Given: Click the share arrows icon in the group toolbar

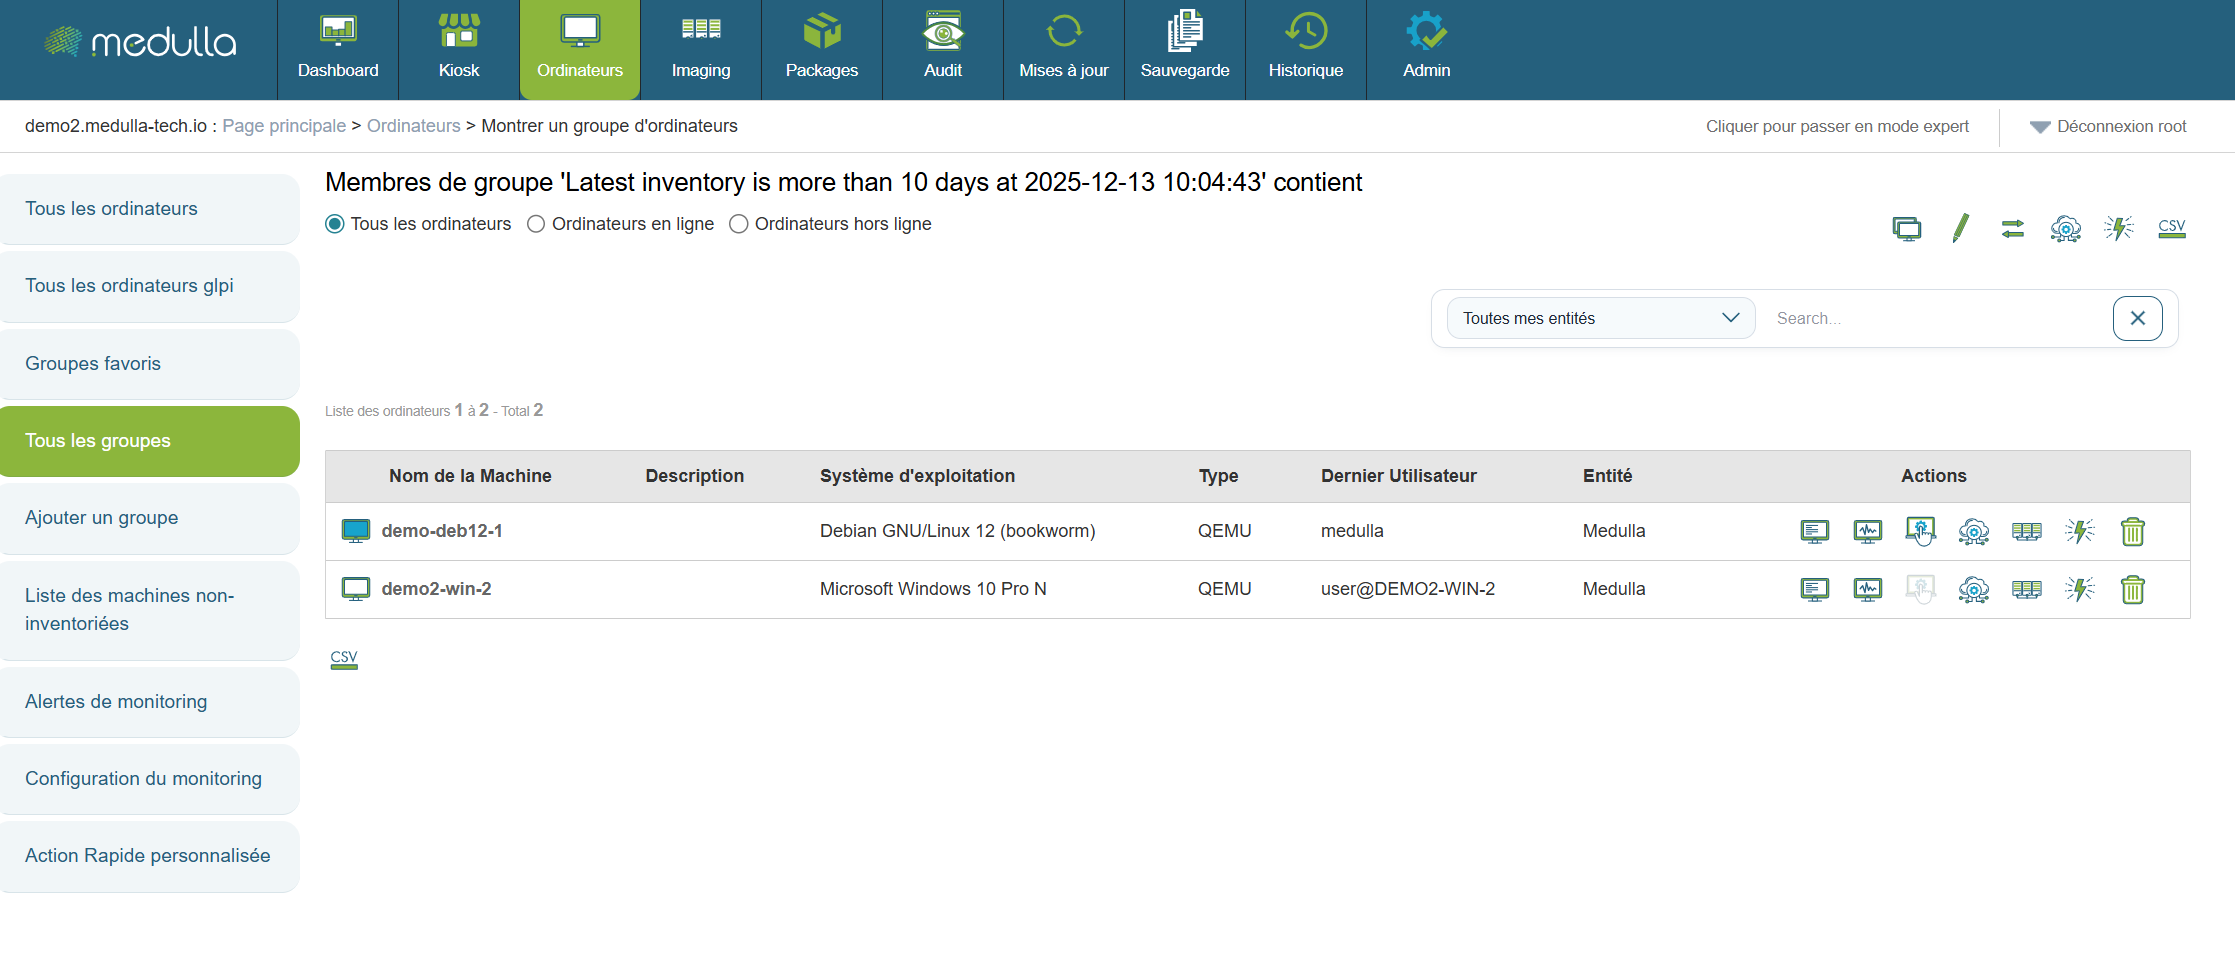Looking at the screenshot, I should (x=2012, y=228).
